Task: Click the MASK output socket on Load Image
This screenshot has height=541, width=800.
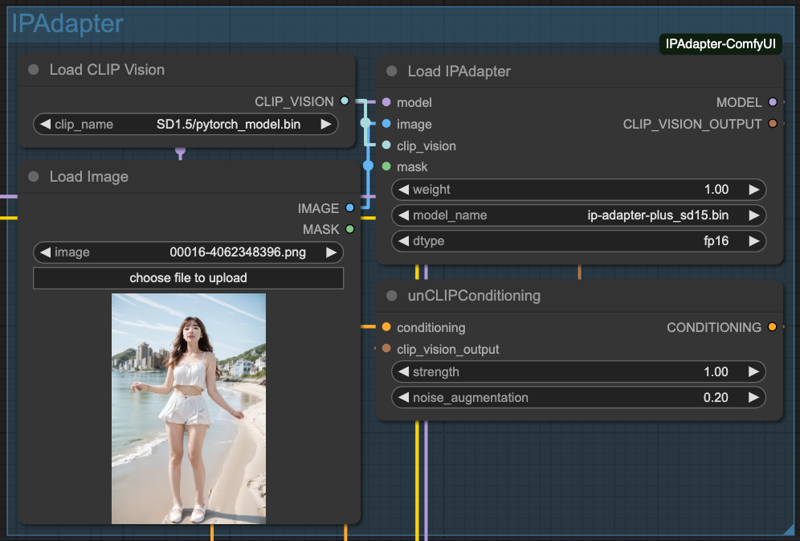Action: [x=350, y=229]
